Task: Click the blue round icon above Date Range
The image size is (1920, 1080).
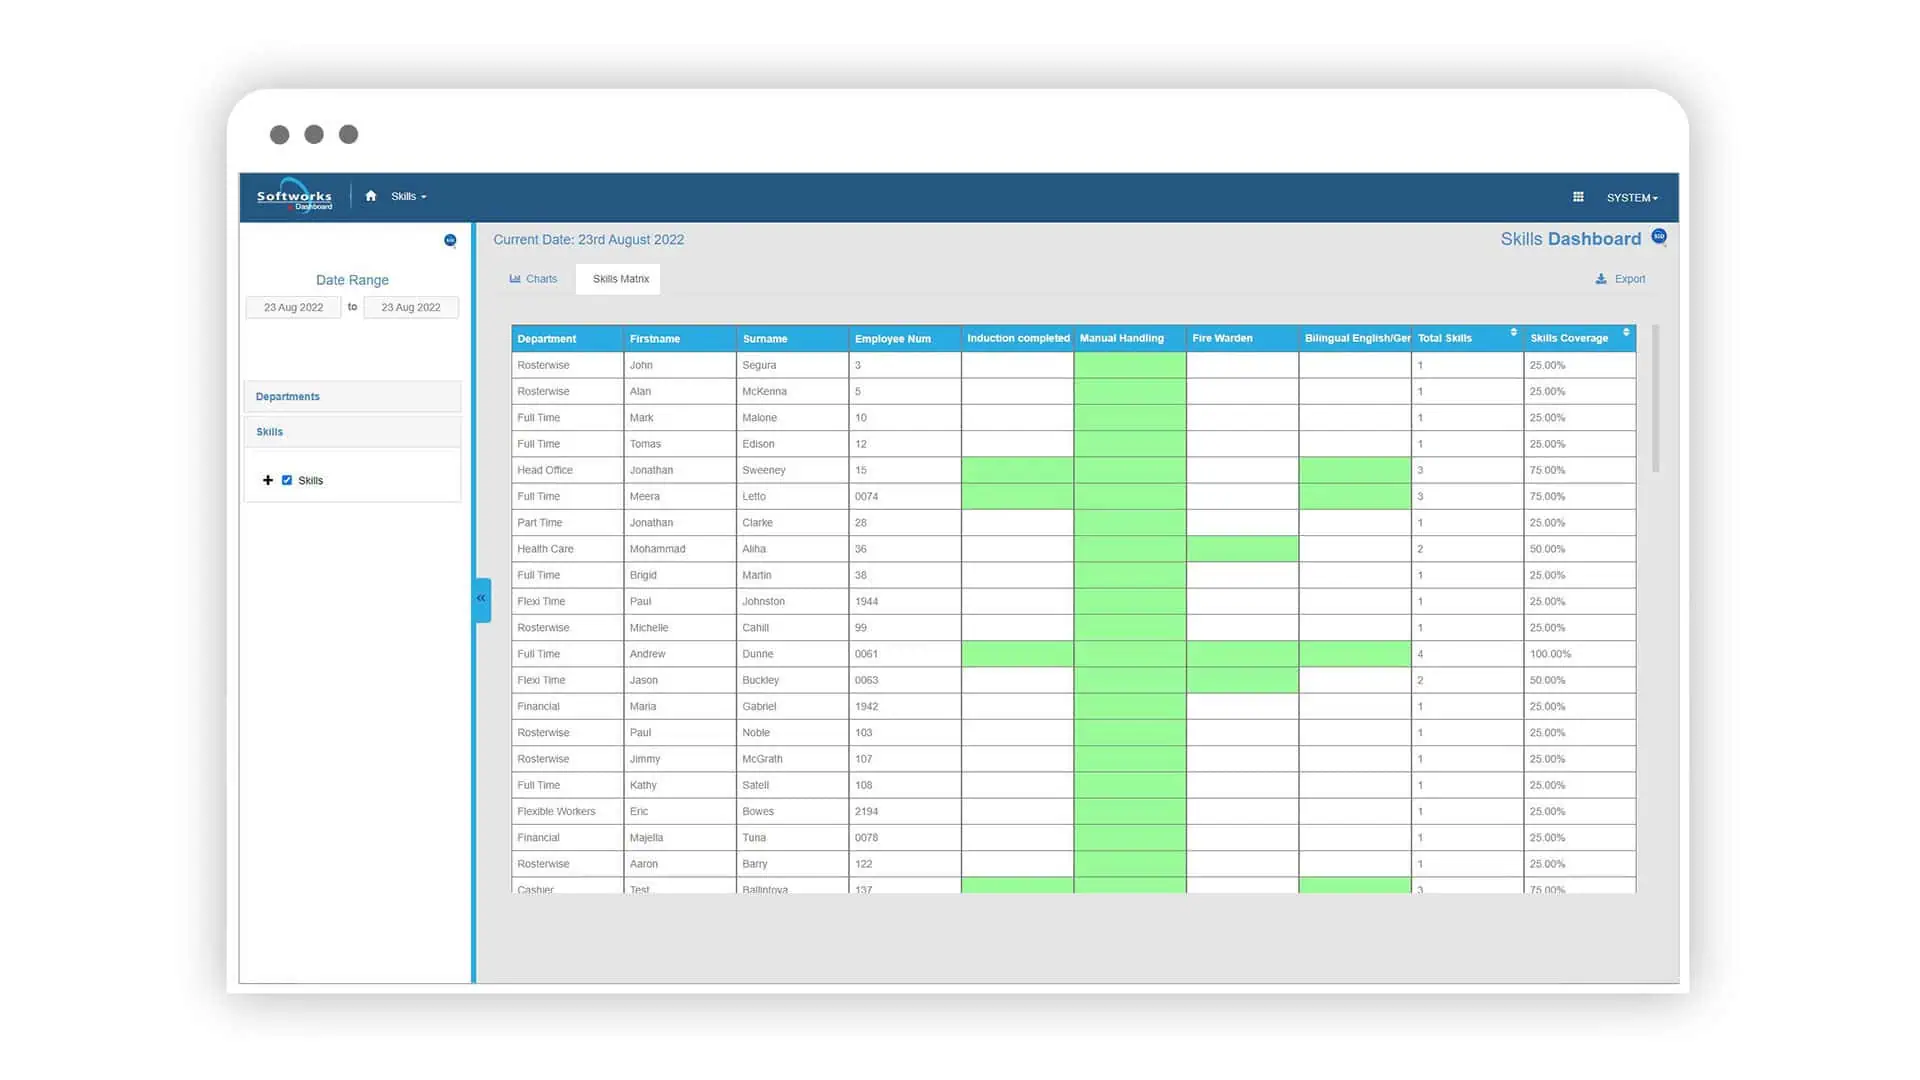Action: (450, 240)
